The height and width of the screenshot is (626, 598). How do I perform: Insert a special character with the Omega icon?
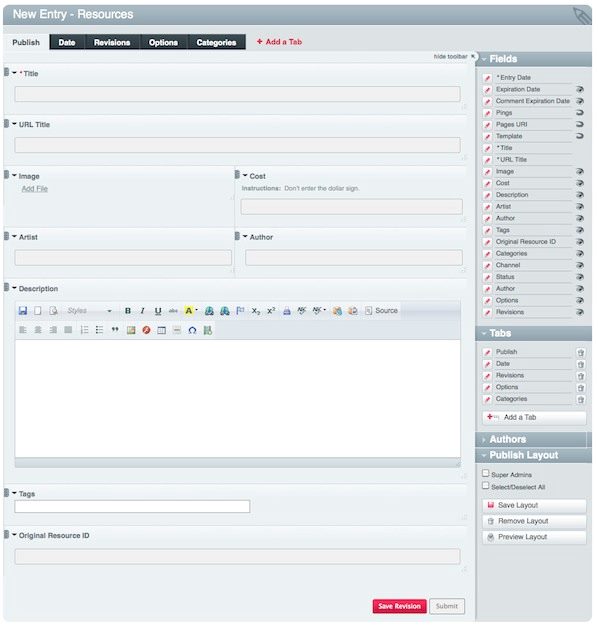[x=192, y=330]
